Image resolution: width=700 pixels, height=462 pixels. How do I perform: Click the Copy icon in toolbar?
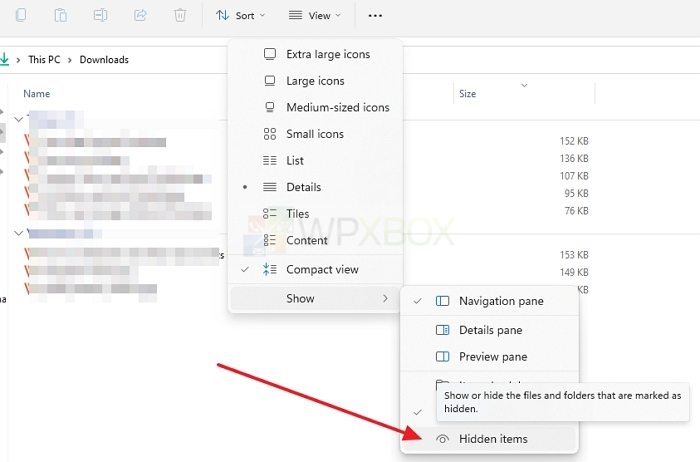[x=21, y=15]
